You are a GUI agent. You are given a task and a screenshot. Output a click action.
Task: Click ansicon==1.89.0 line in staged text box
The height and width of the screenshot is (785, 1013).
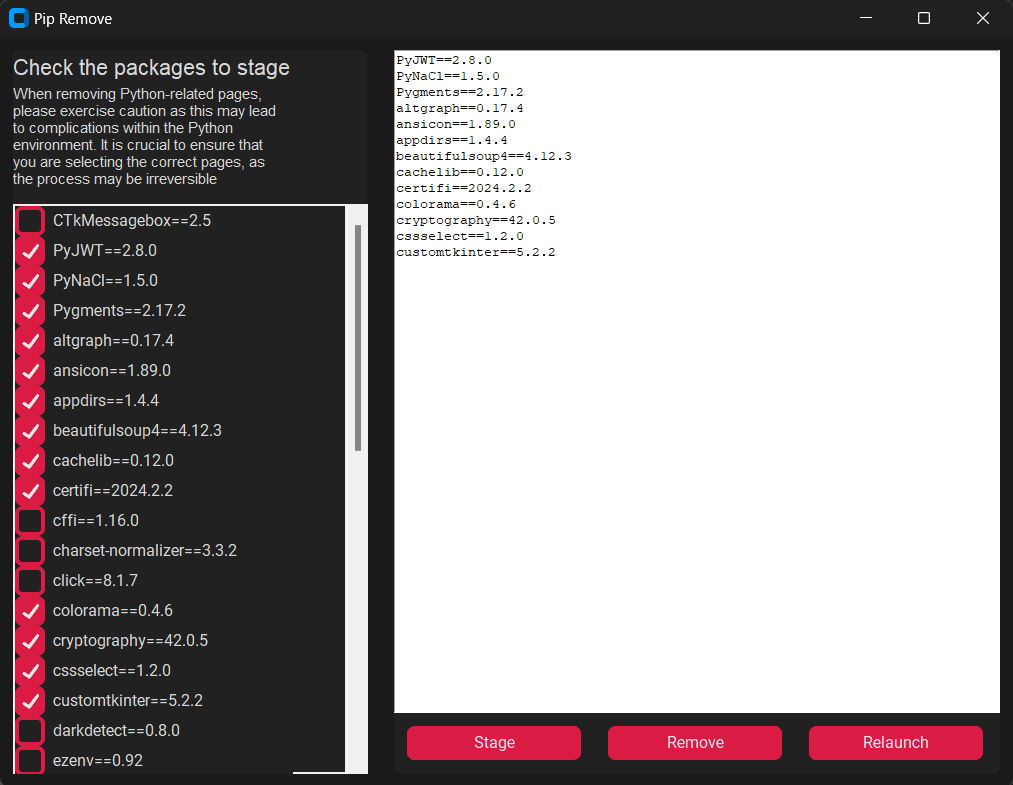(455, 124)
